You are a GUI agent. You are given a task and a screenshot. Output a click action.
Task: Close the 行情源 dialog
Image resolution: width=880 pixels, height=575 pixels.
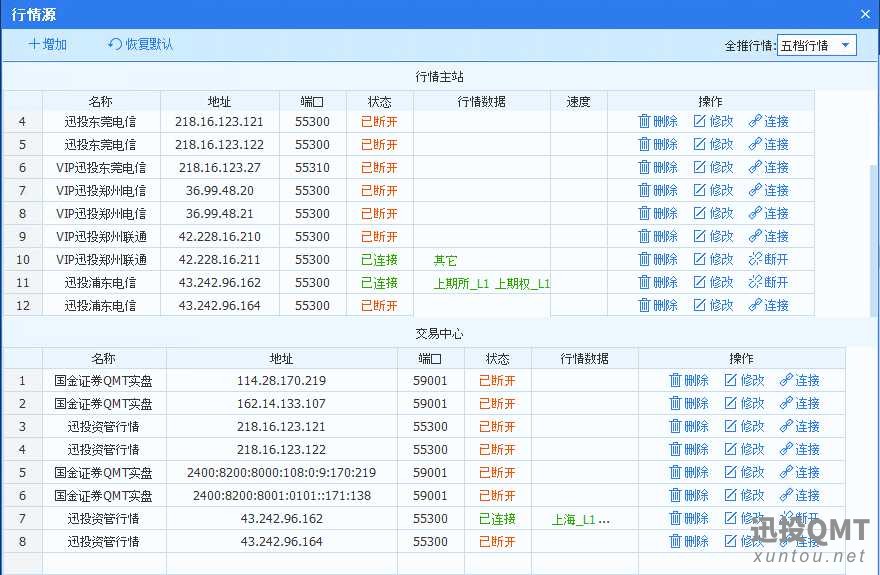click(865, 15)
